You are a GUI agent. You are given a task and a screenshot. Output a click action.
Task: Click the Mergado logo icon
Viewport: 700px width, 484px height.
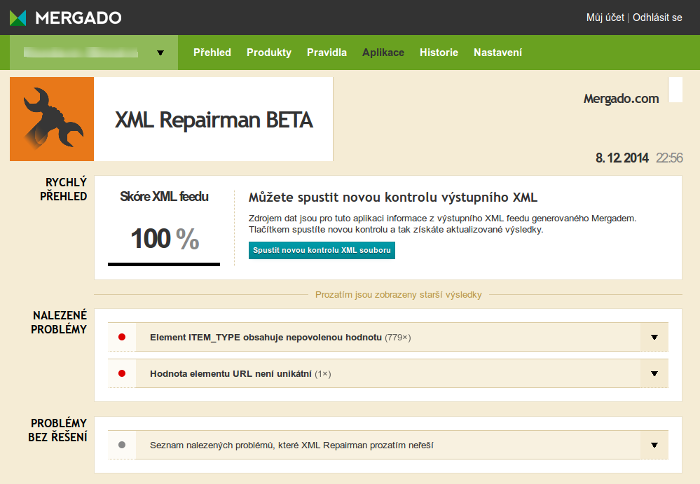[18, 18]
